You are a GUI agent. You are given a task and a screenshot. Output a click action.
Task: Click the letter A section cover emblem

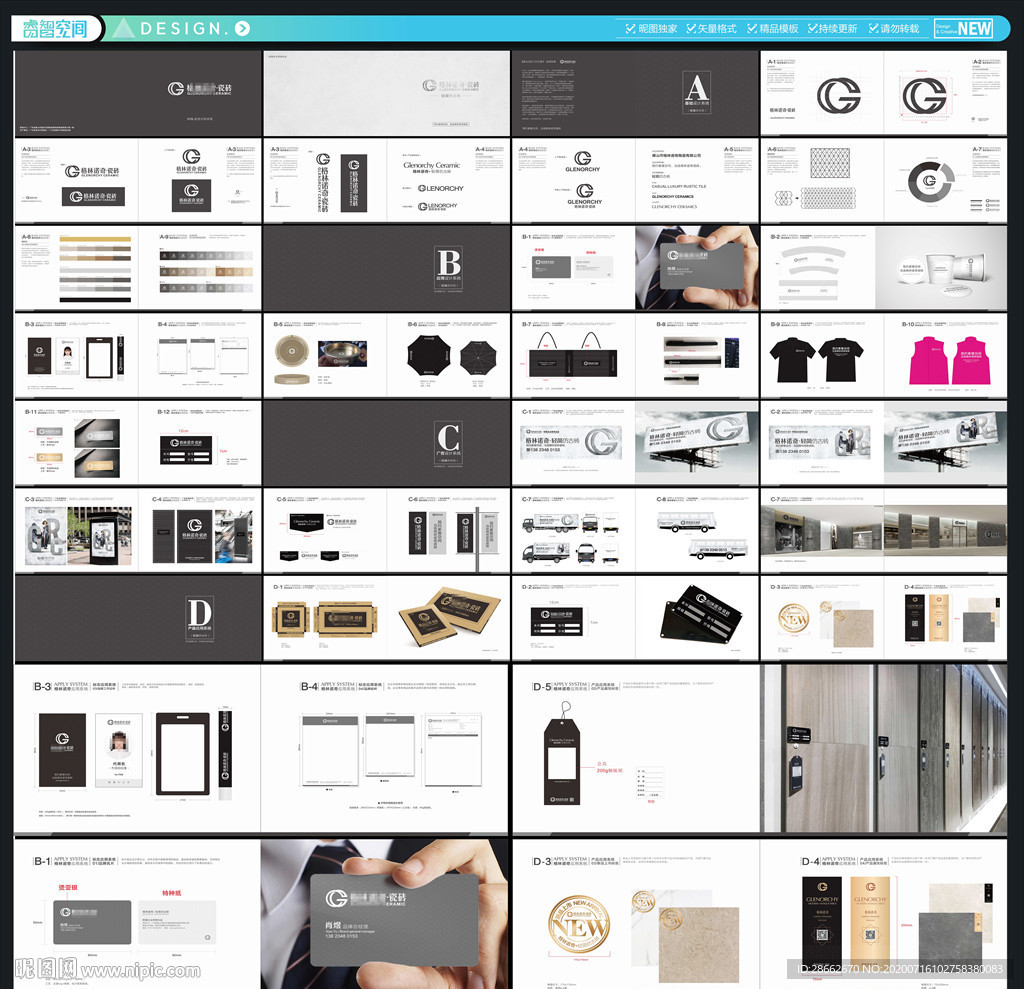(696, 88)
